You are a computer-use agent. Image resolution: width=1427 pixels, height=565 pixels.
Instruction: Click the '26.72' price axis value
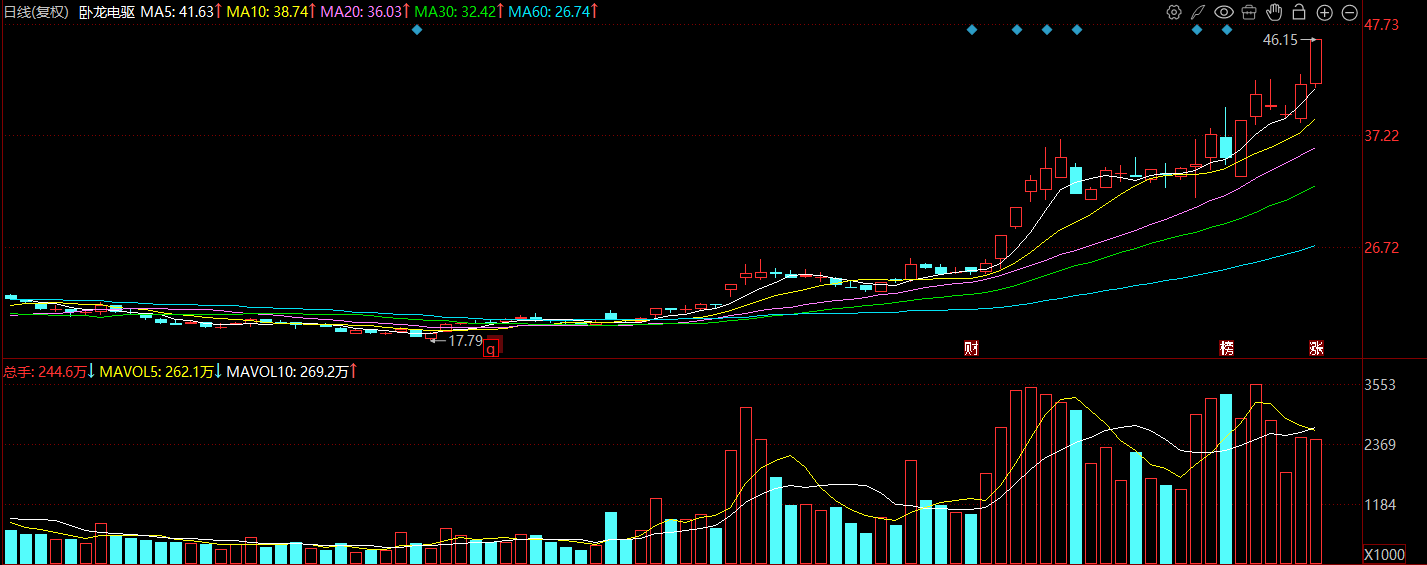(1381, 247)
